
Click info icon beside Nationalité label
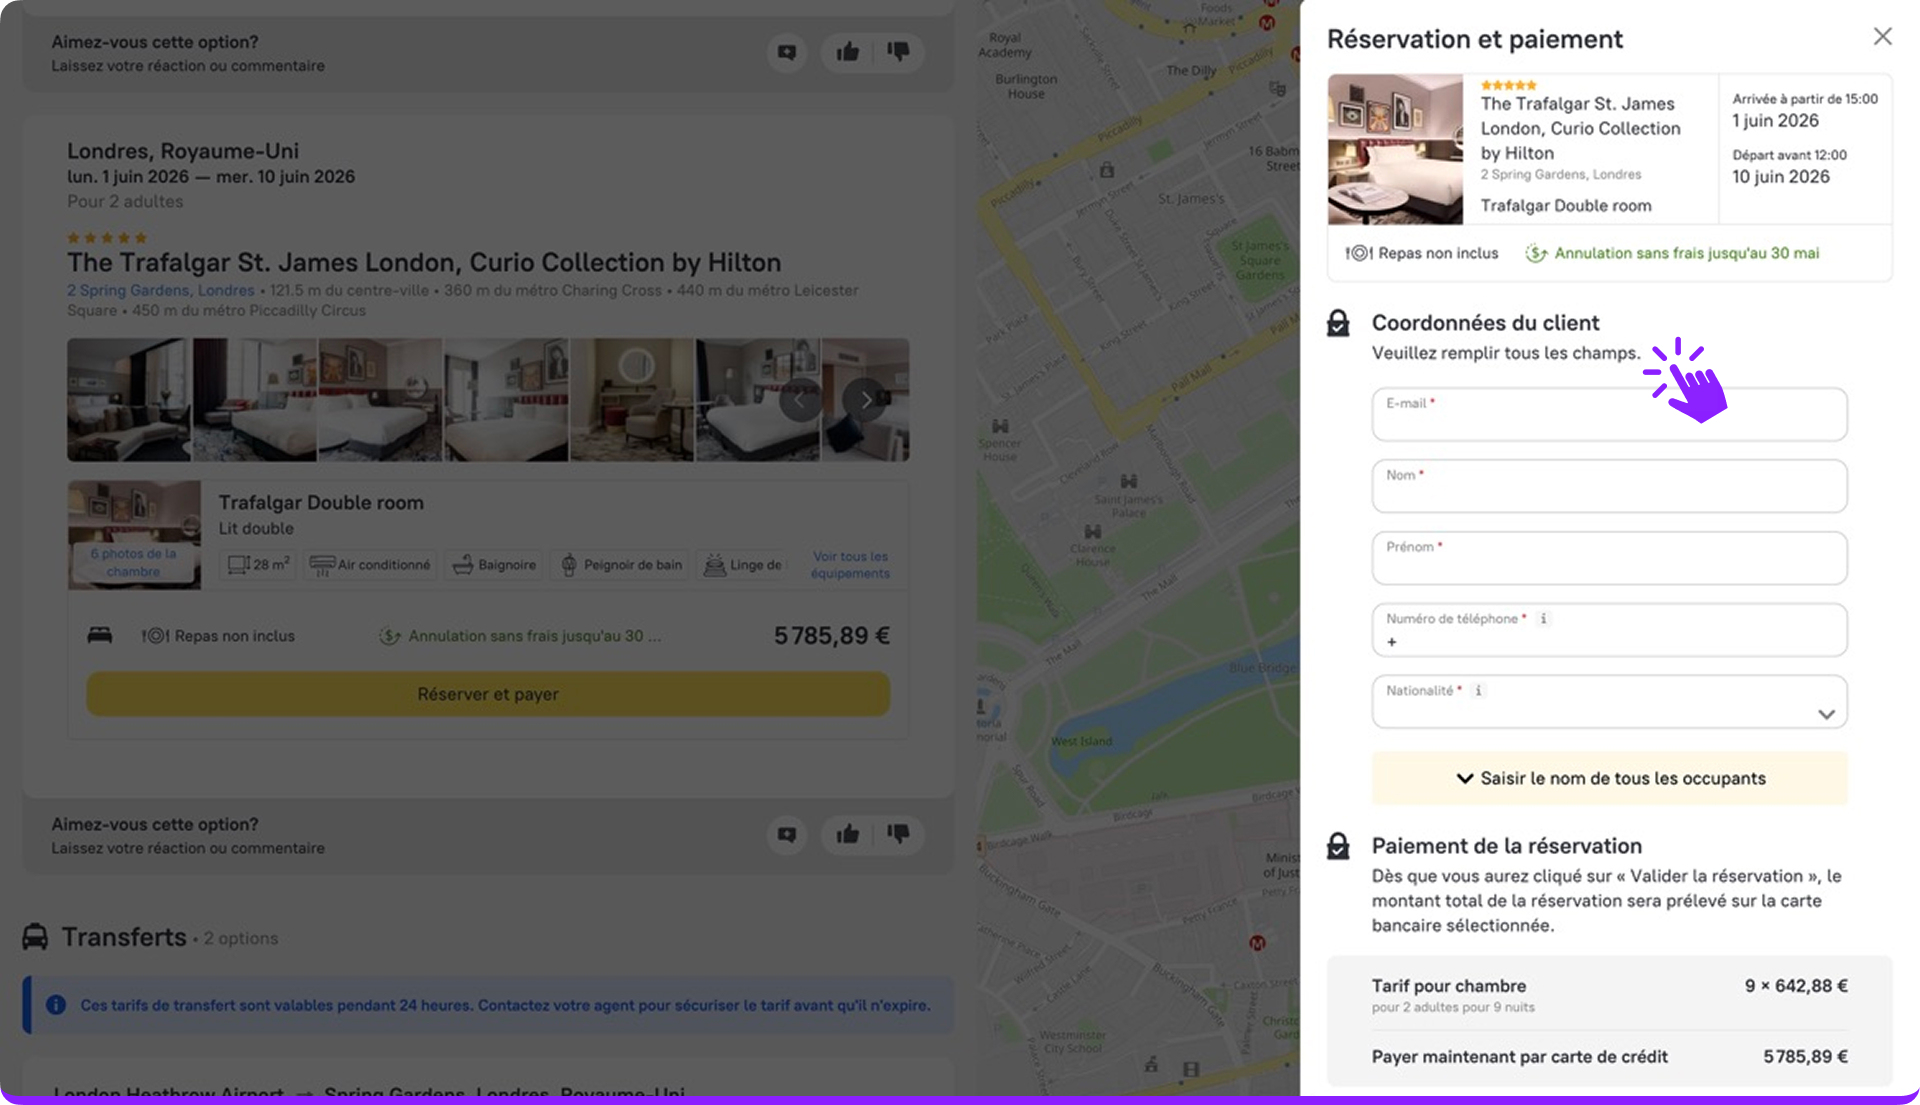coord(1478,691)
